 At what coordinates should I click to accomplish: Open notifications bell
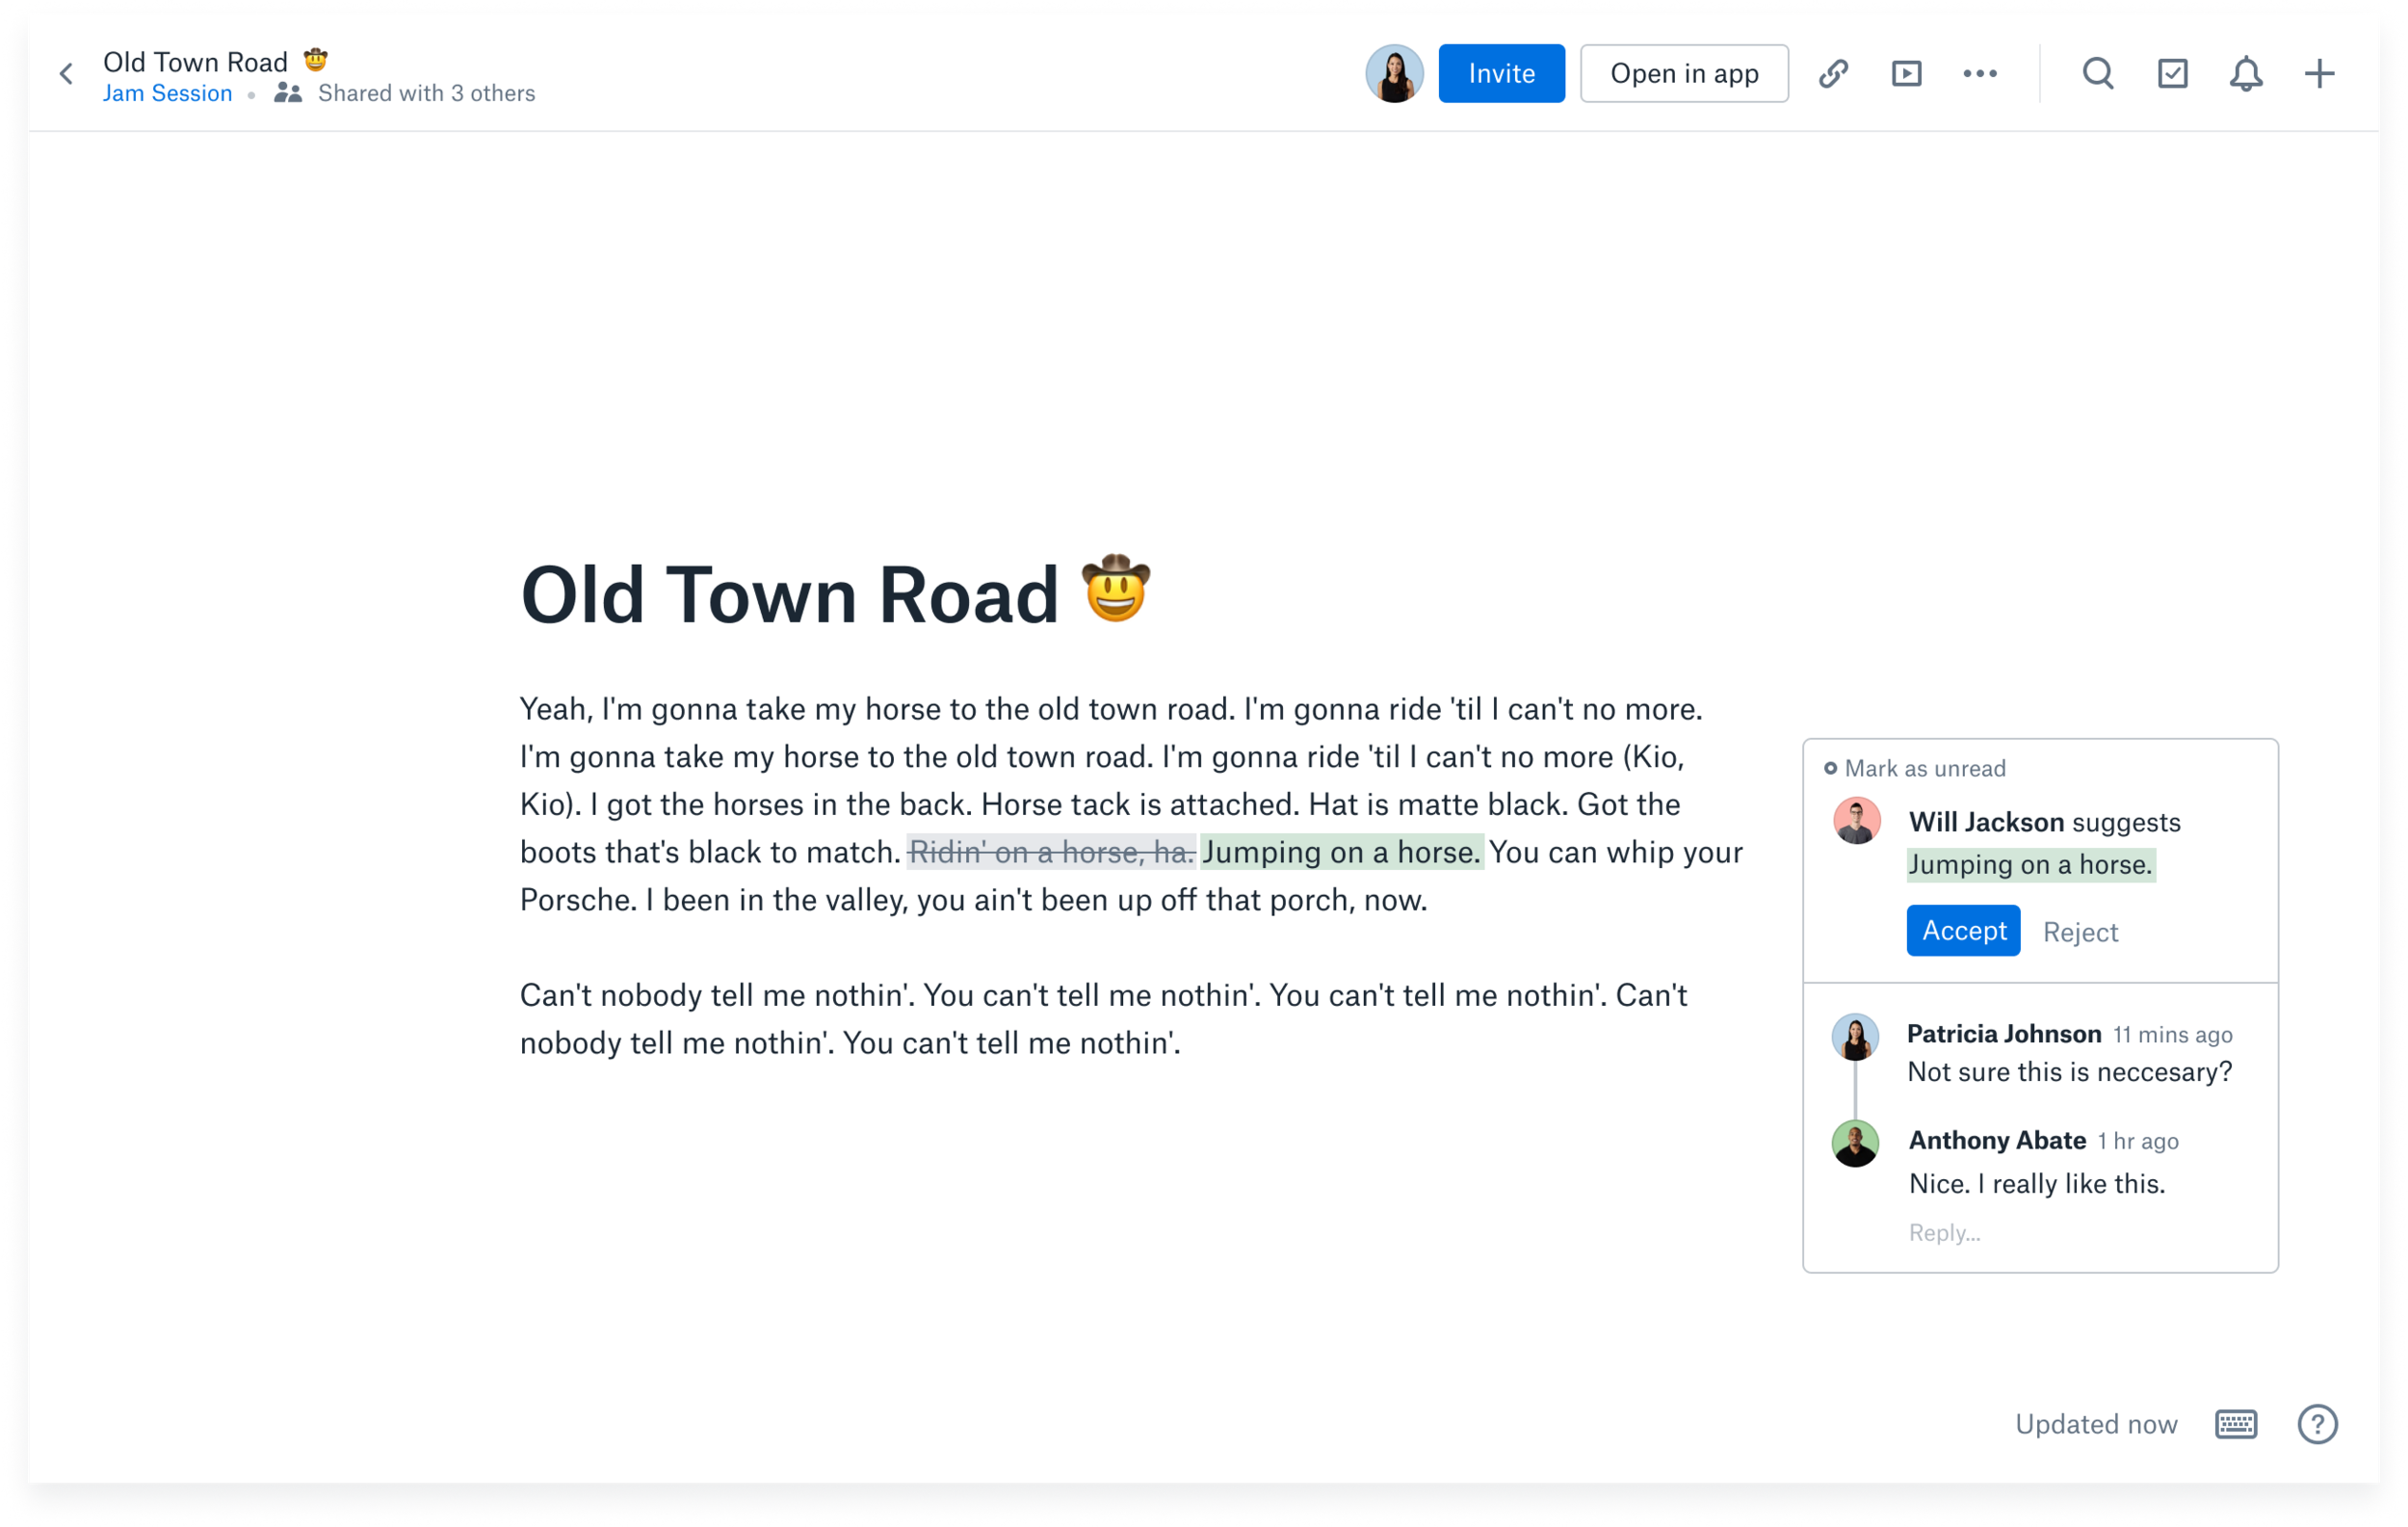click(2246, 74)
